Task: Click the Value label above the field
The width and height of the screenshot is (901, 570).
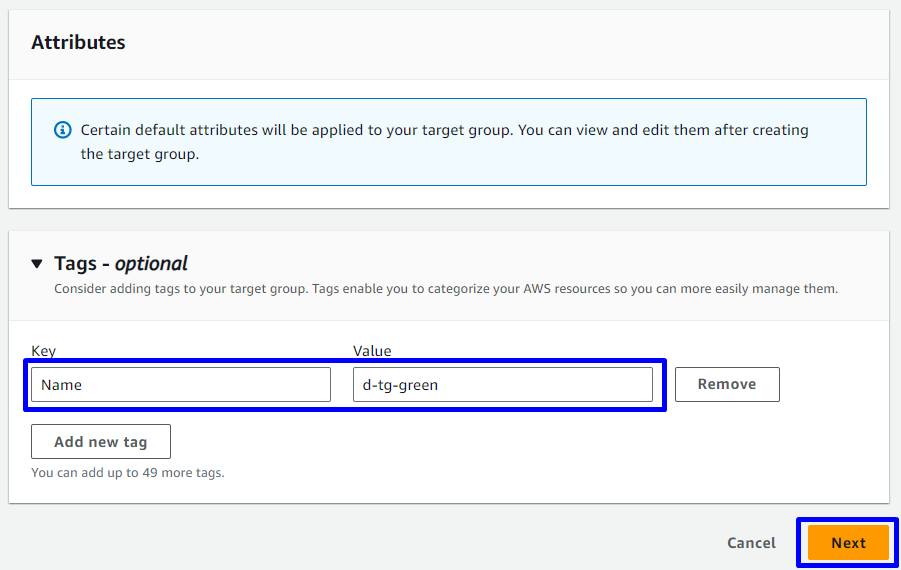Action: pos(372,351)
